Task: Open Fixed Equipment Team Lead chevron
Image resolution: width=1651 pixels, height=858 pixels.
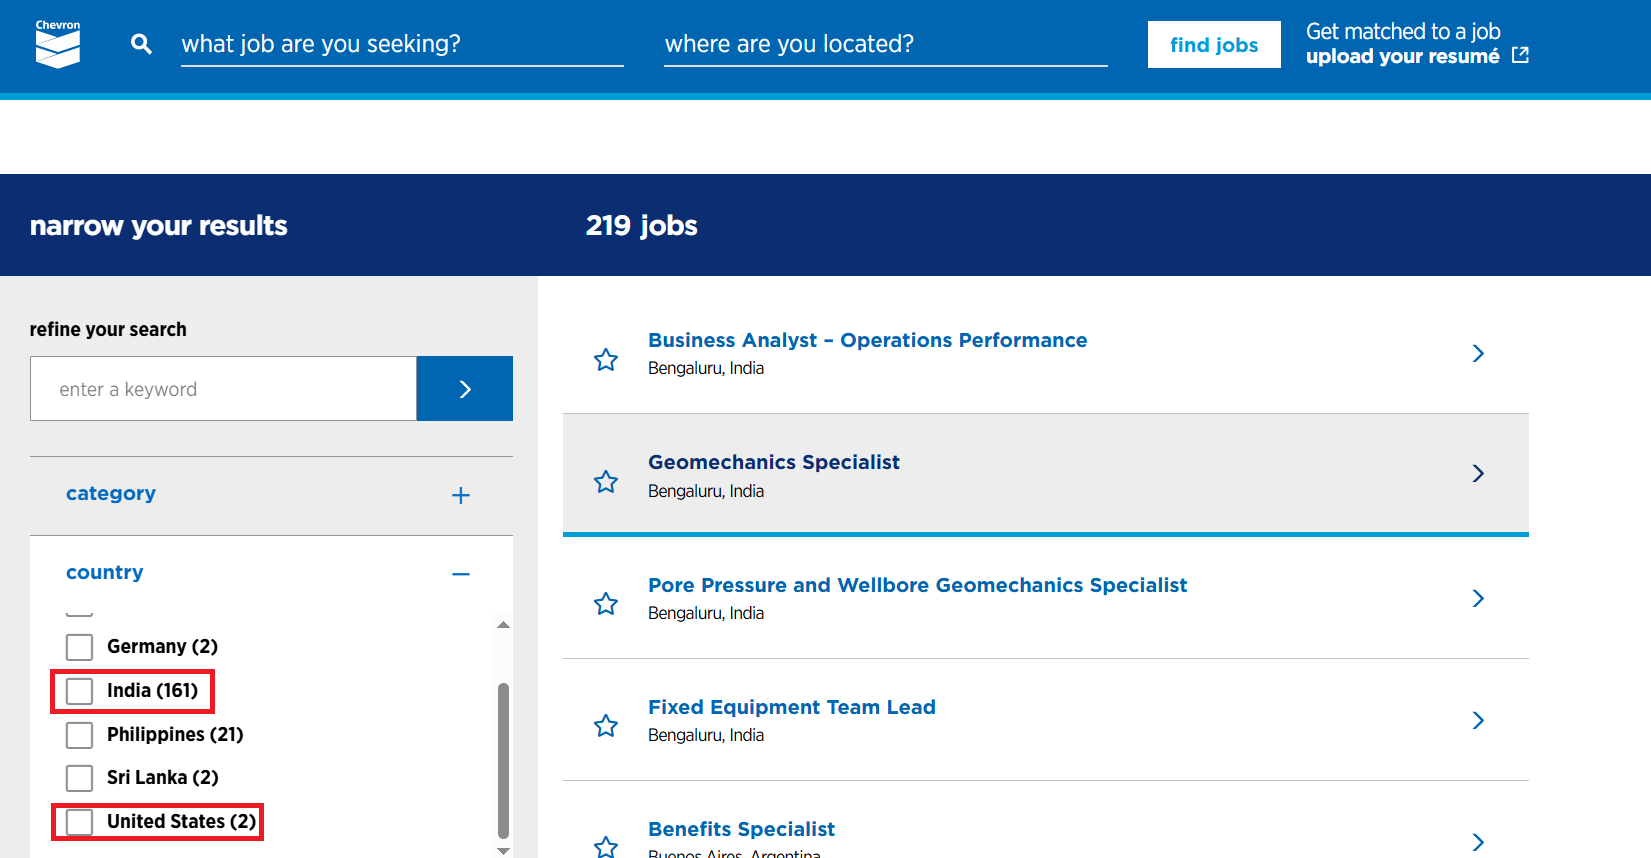Action: pos(1478,720)
